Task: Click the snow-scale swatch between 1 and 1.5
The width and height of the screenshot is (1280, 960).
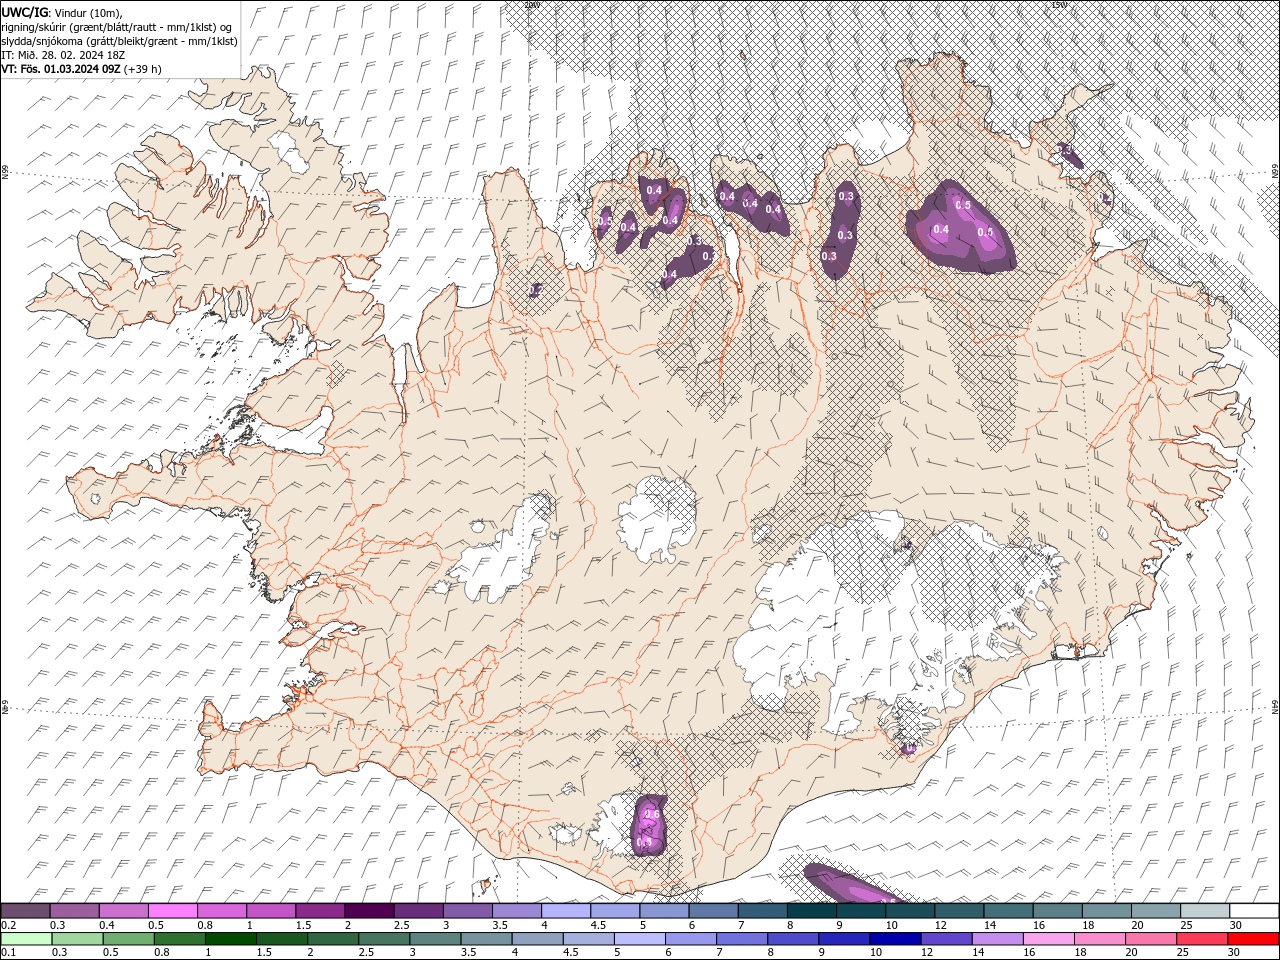Action: [271, 911]
